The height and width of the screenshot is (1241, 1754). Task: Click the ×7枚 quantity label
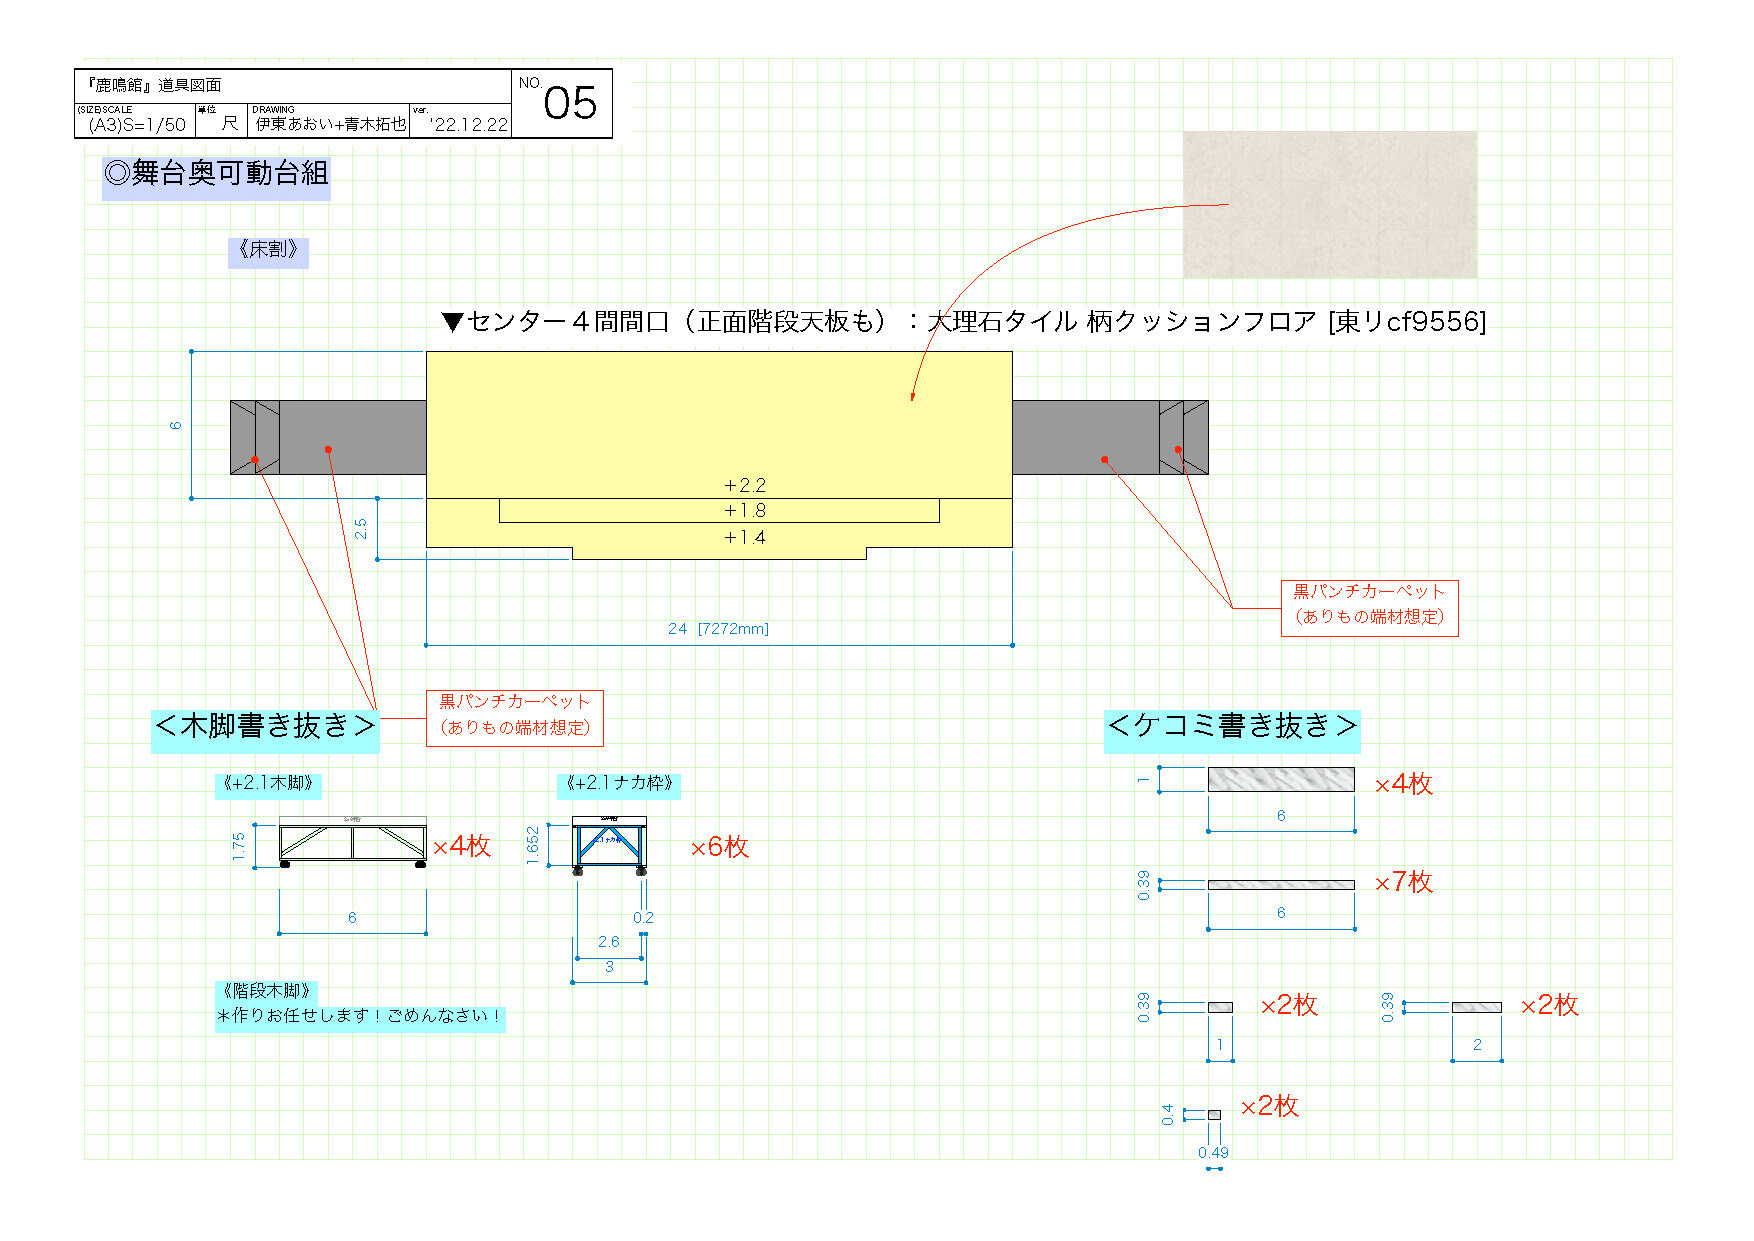click(x=1403, y=882)
